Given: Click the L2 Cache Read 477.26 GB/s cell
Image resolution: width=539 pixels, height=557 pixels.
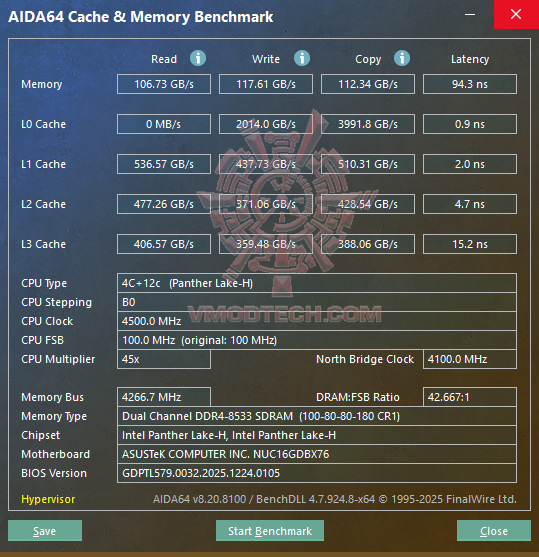Looking at the screenshot, I should click(x=164, y=204).
